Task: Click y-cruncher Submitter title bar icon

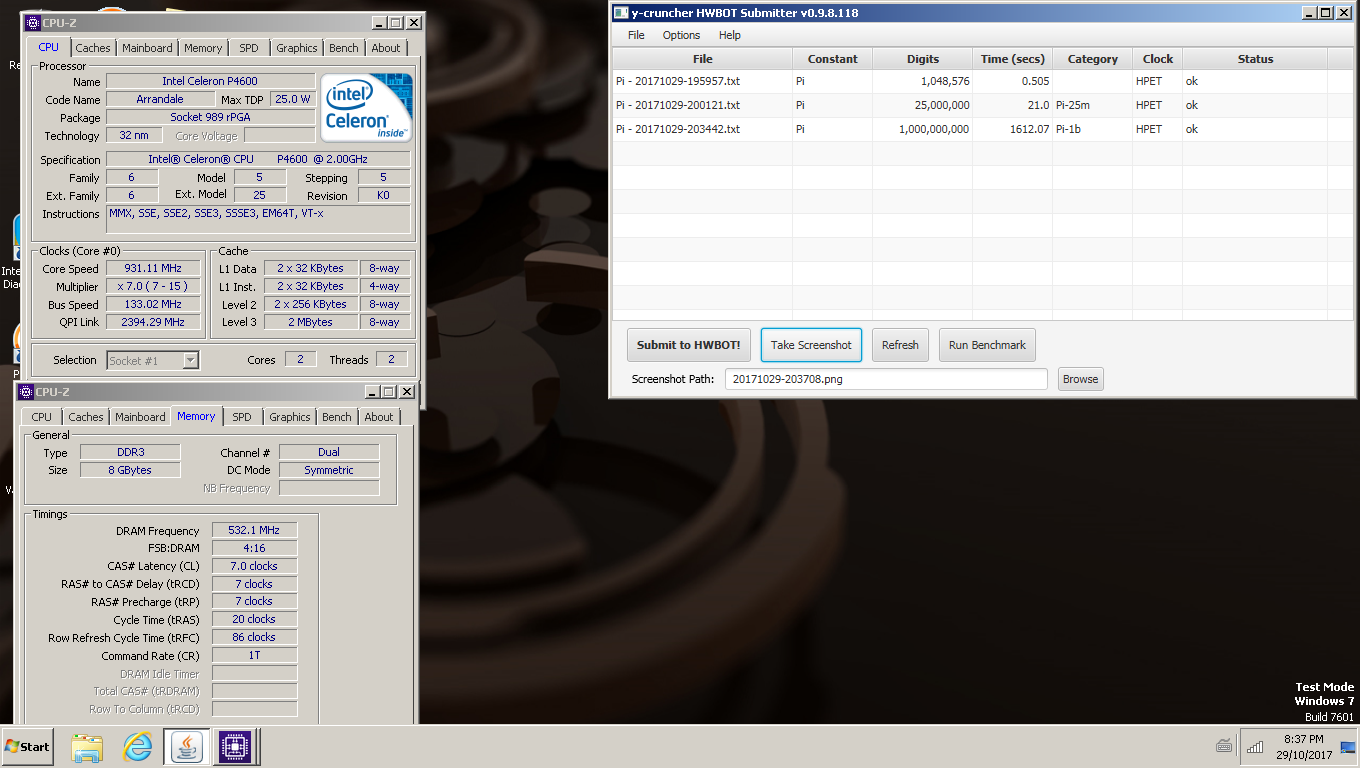Action: [621, 13]
